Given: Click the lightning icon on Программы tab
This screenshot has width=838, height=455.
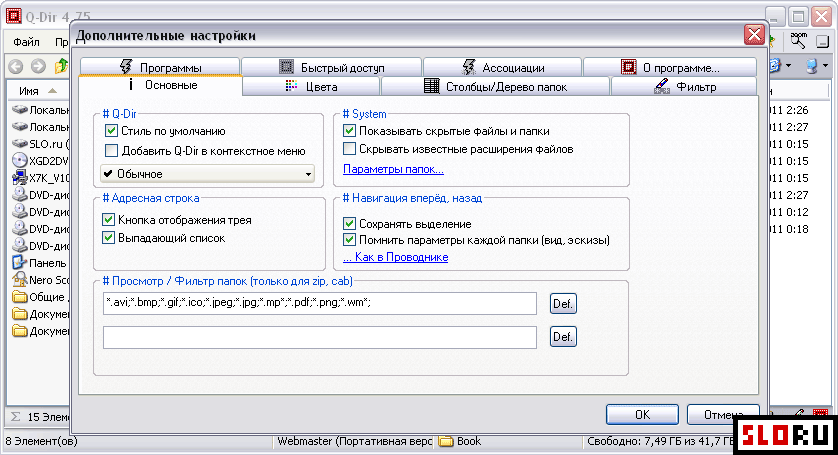Looking at the screenshot, I should tap(126, 67).
